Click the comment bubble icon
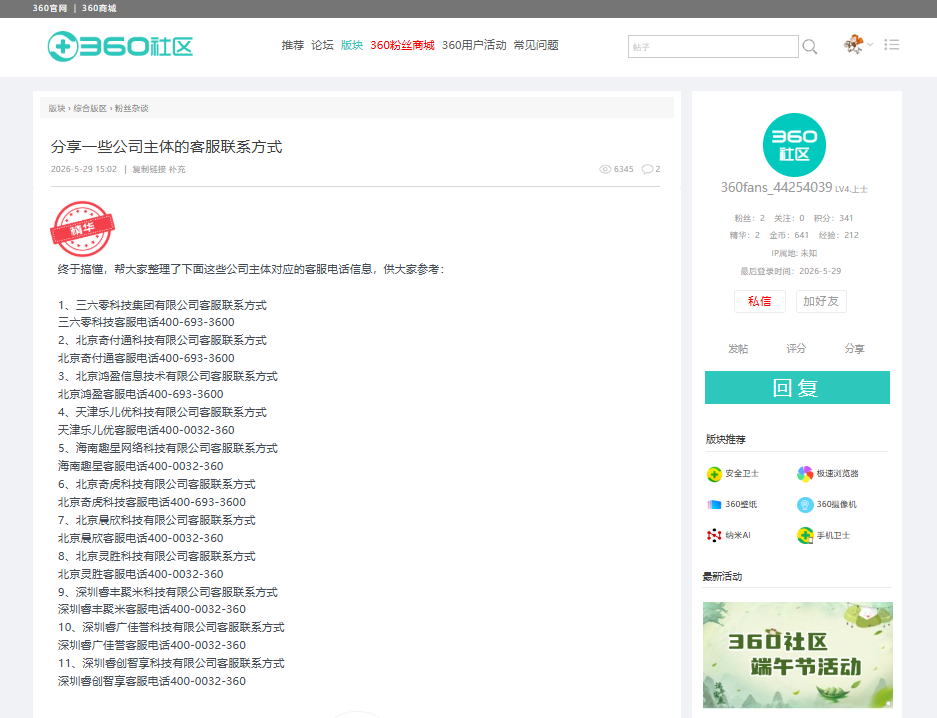937x718 pixels. tap(647, 169)
